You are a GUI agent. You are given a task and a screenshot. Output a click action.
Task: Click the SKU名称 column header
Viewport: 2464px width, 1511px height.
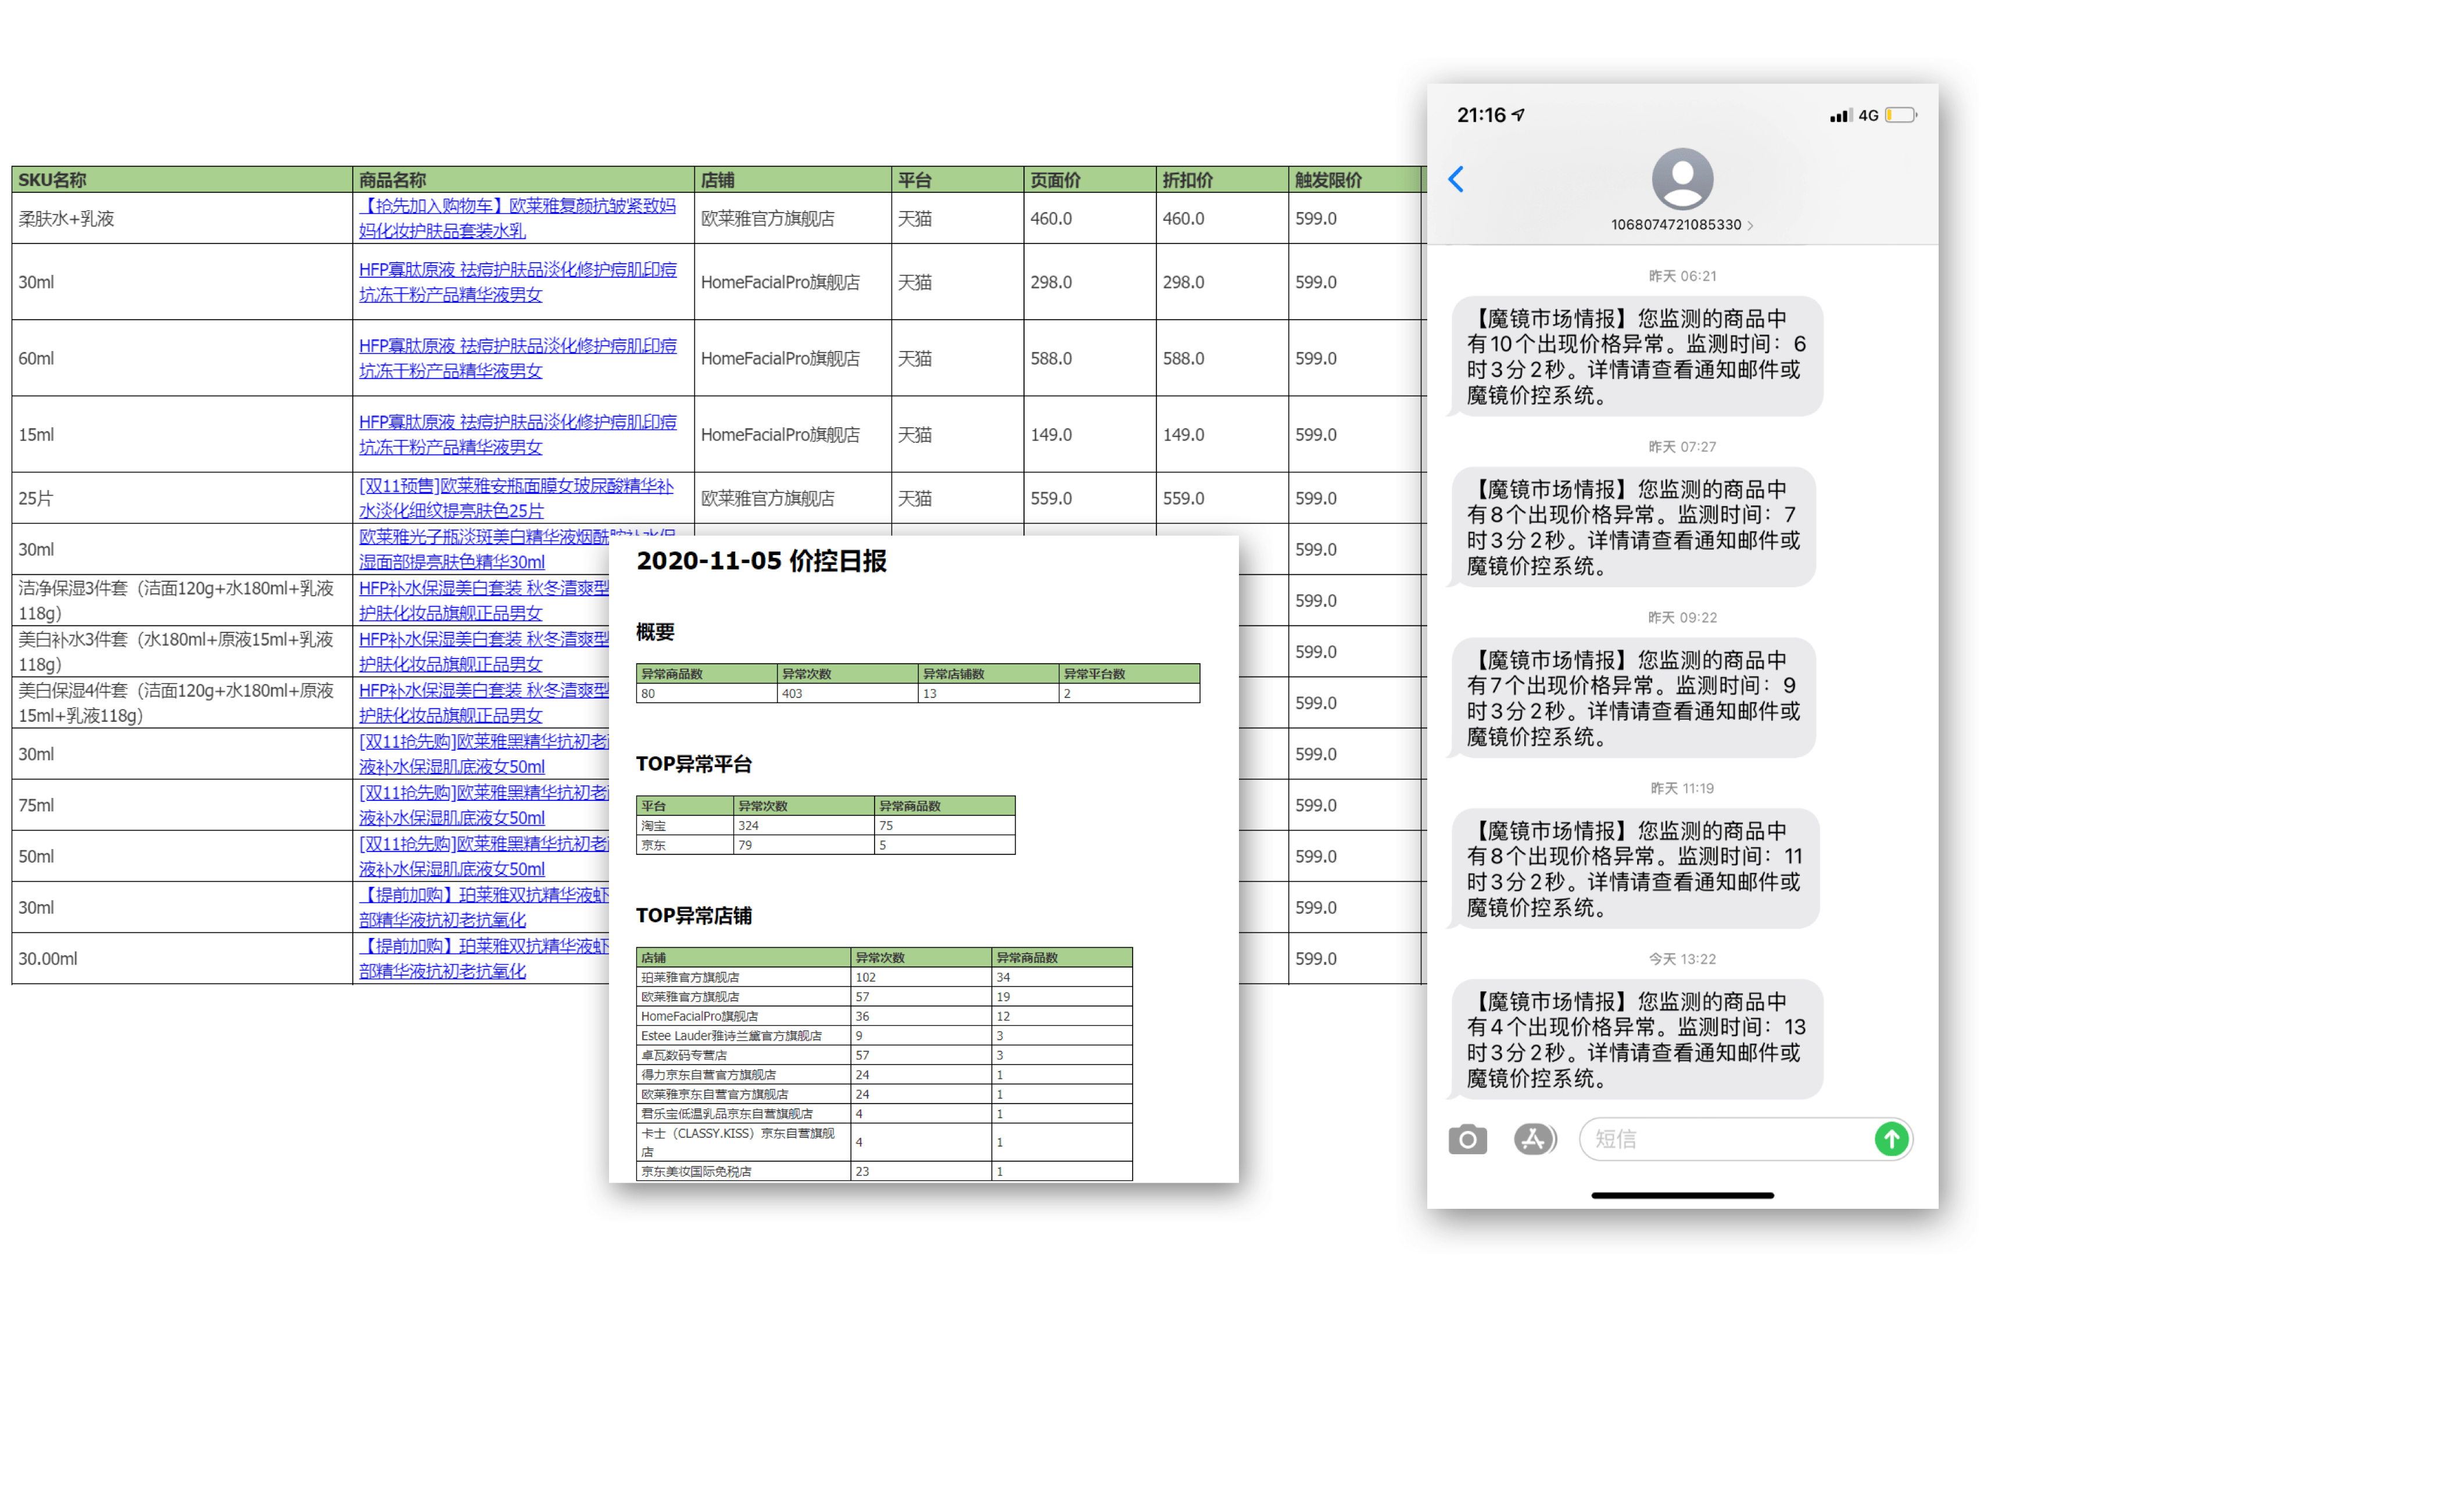coord(52,180)
